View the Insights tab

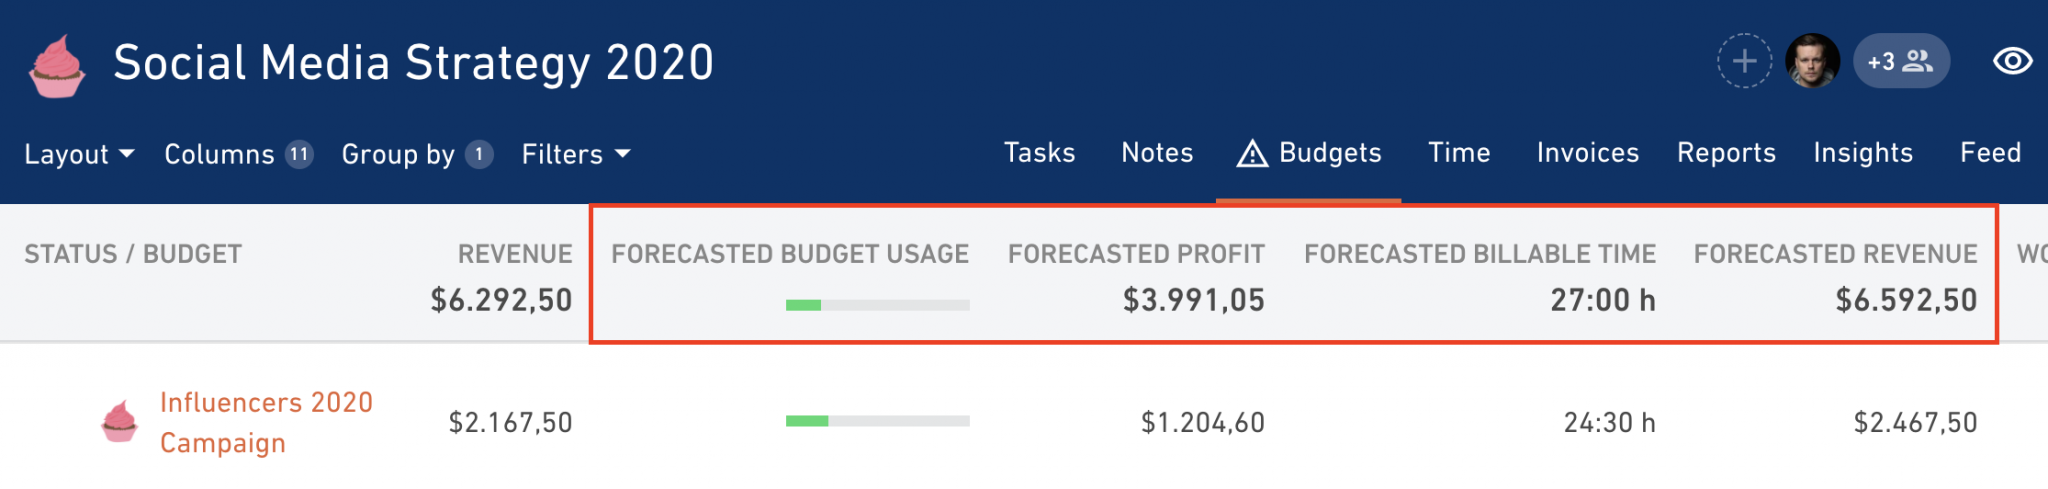click(x=1863, y=153)
